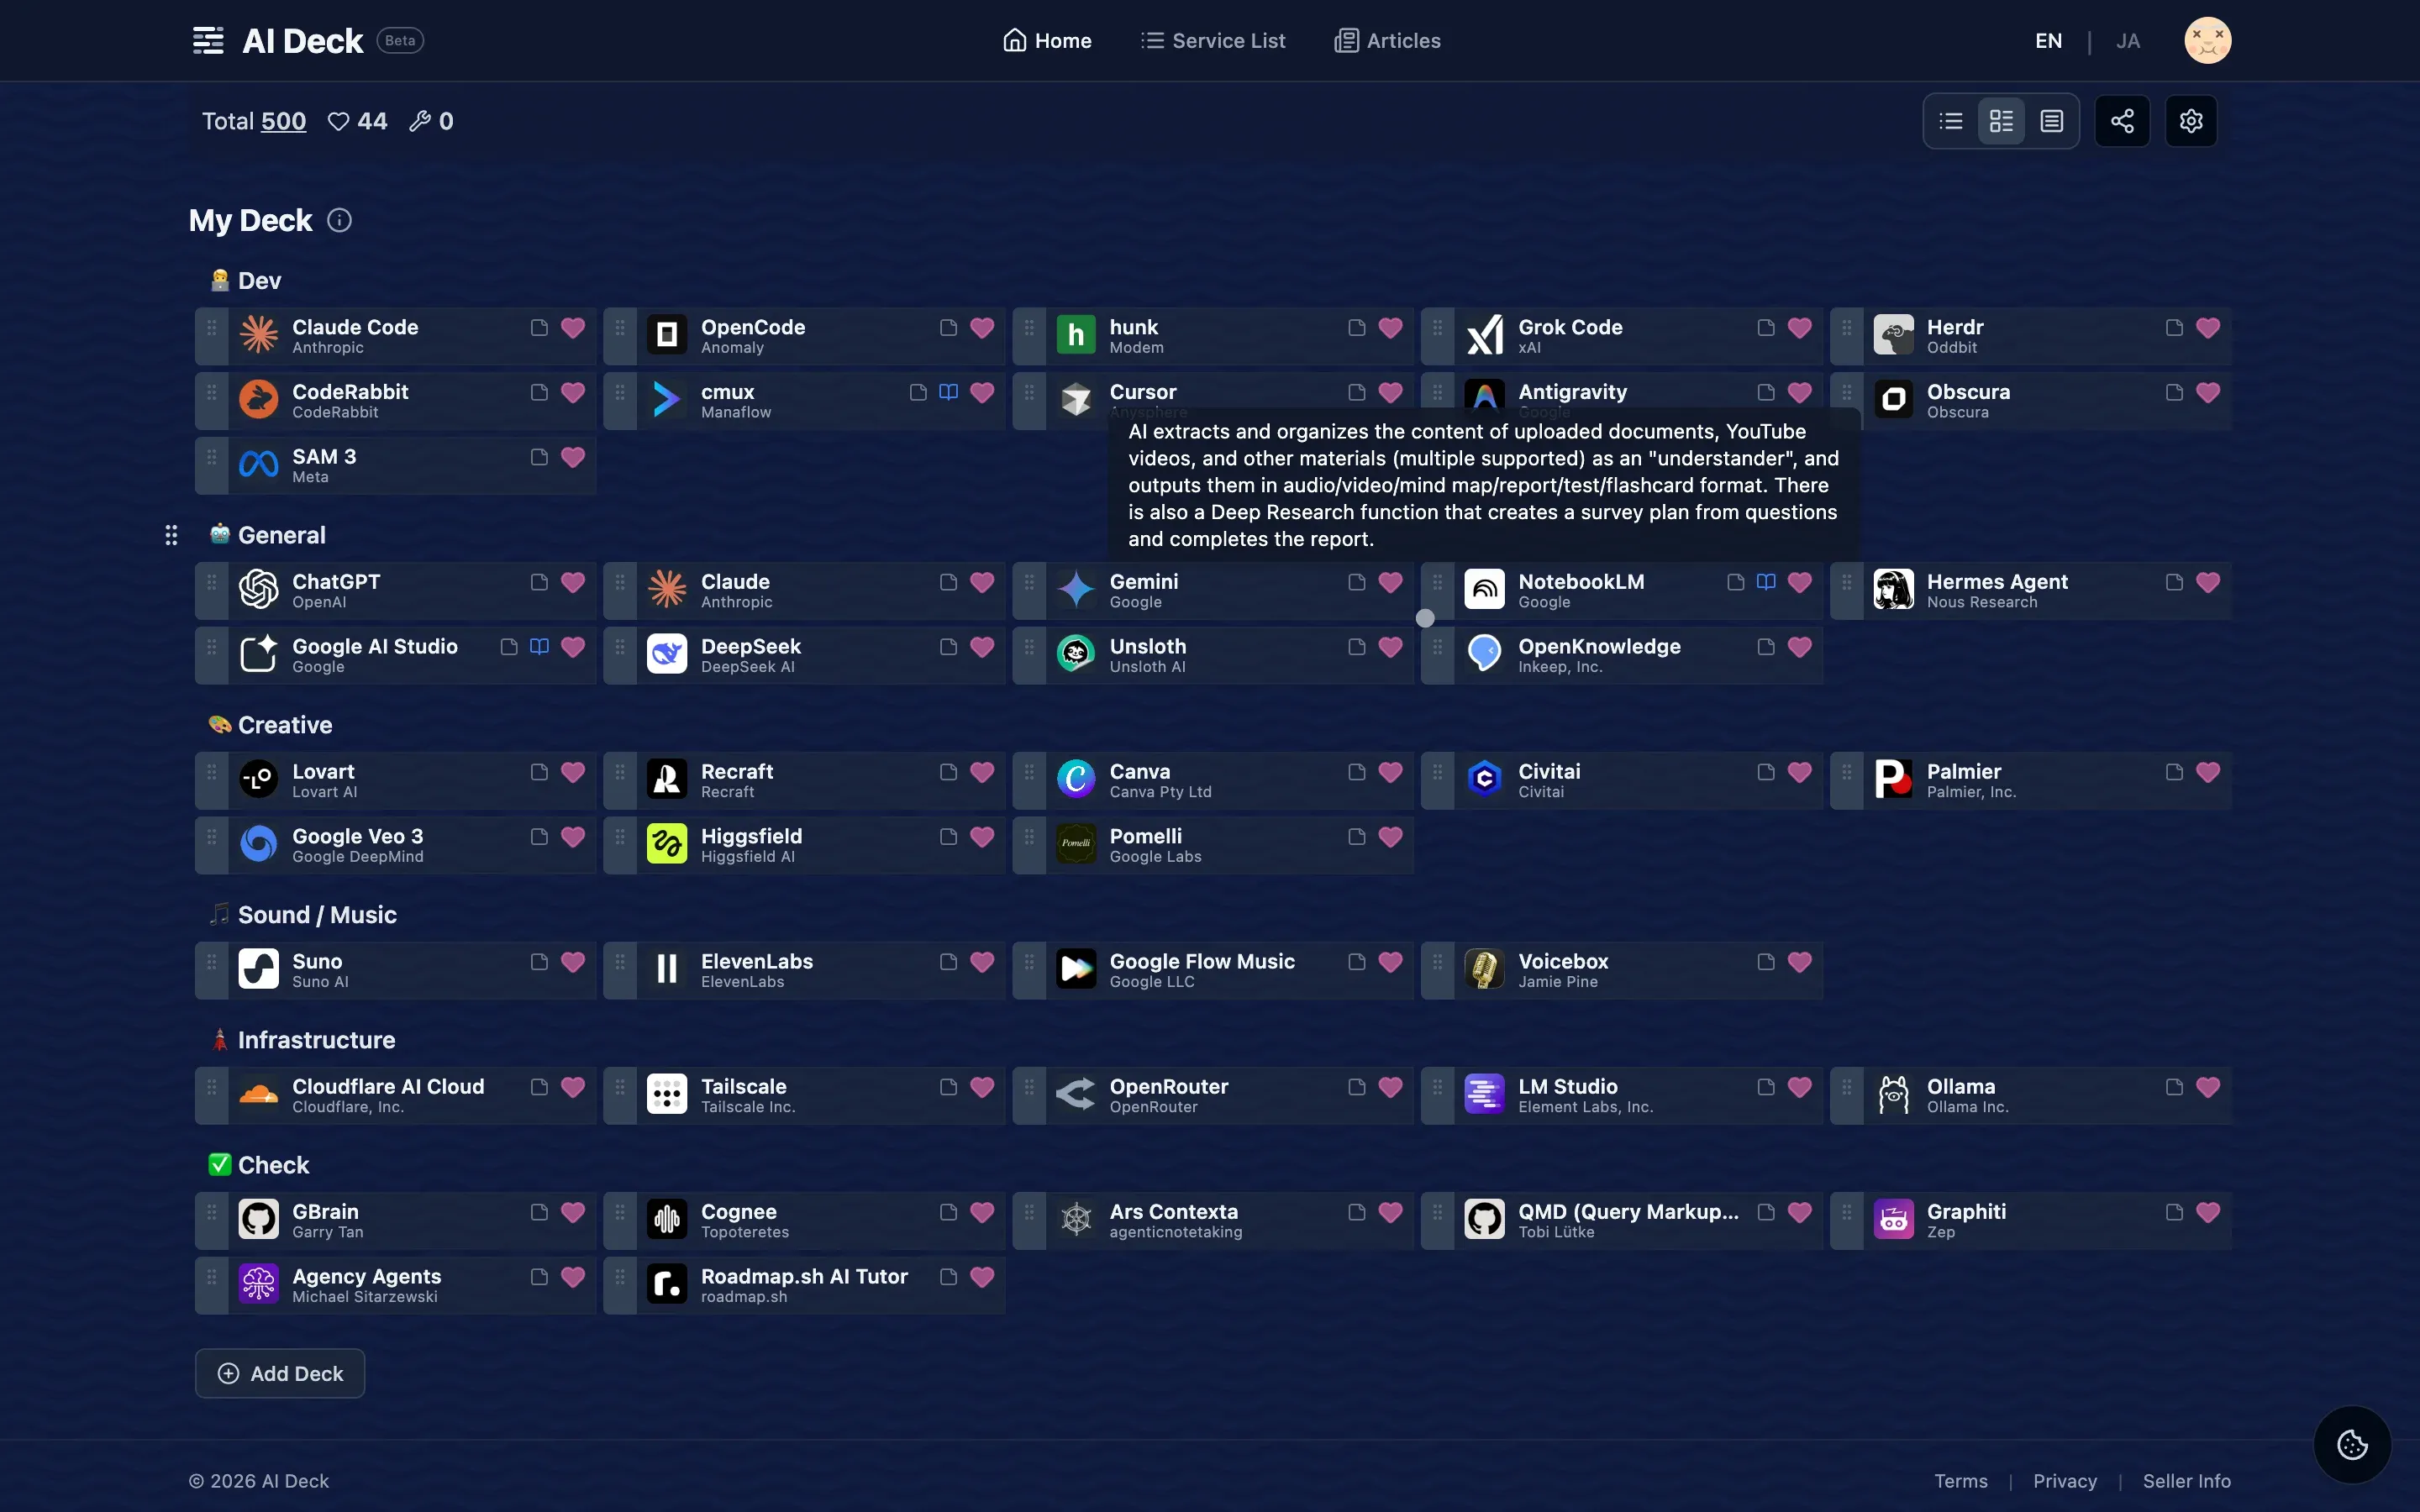Image resolution: width=2420 pixels, height=1512 pixels.
Task: Switch language to JA
Action: tap(2128, 41)
